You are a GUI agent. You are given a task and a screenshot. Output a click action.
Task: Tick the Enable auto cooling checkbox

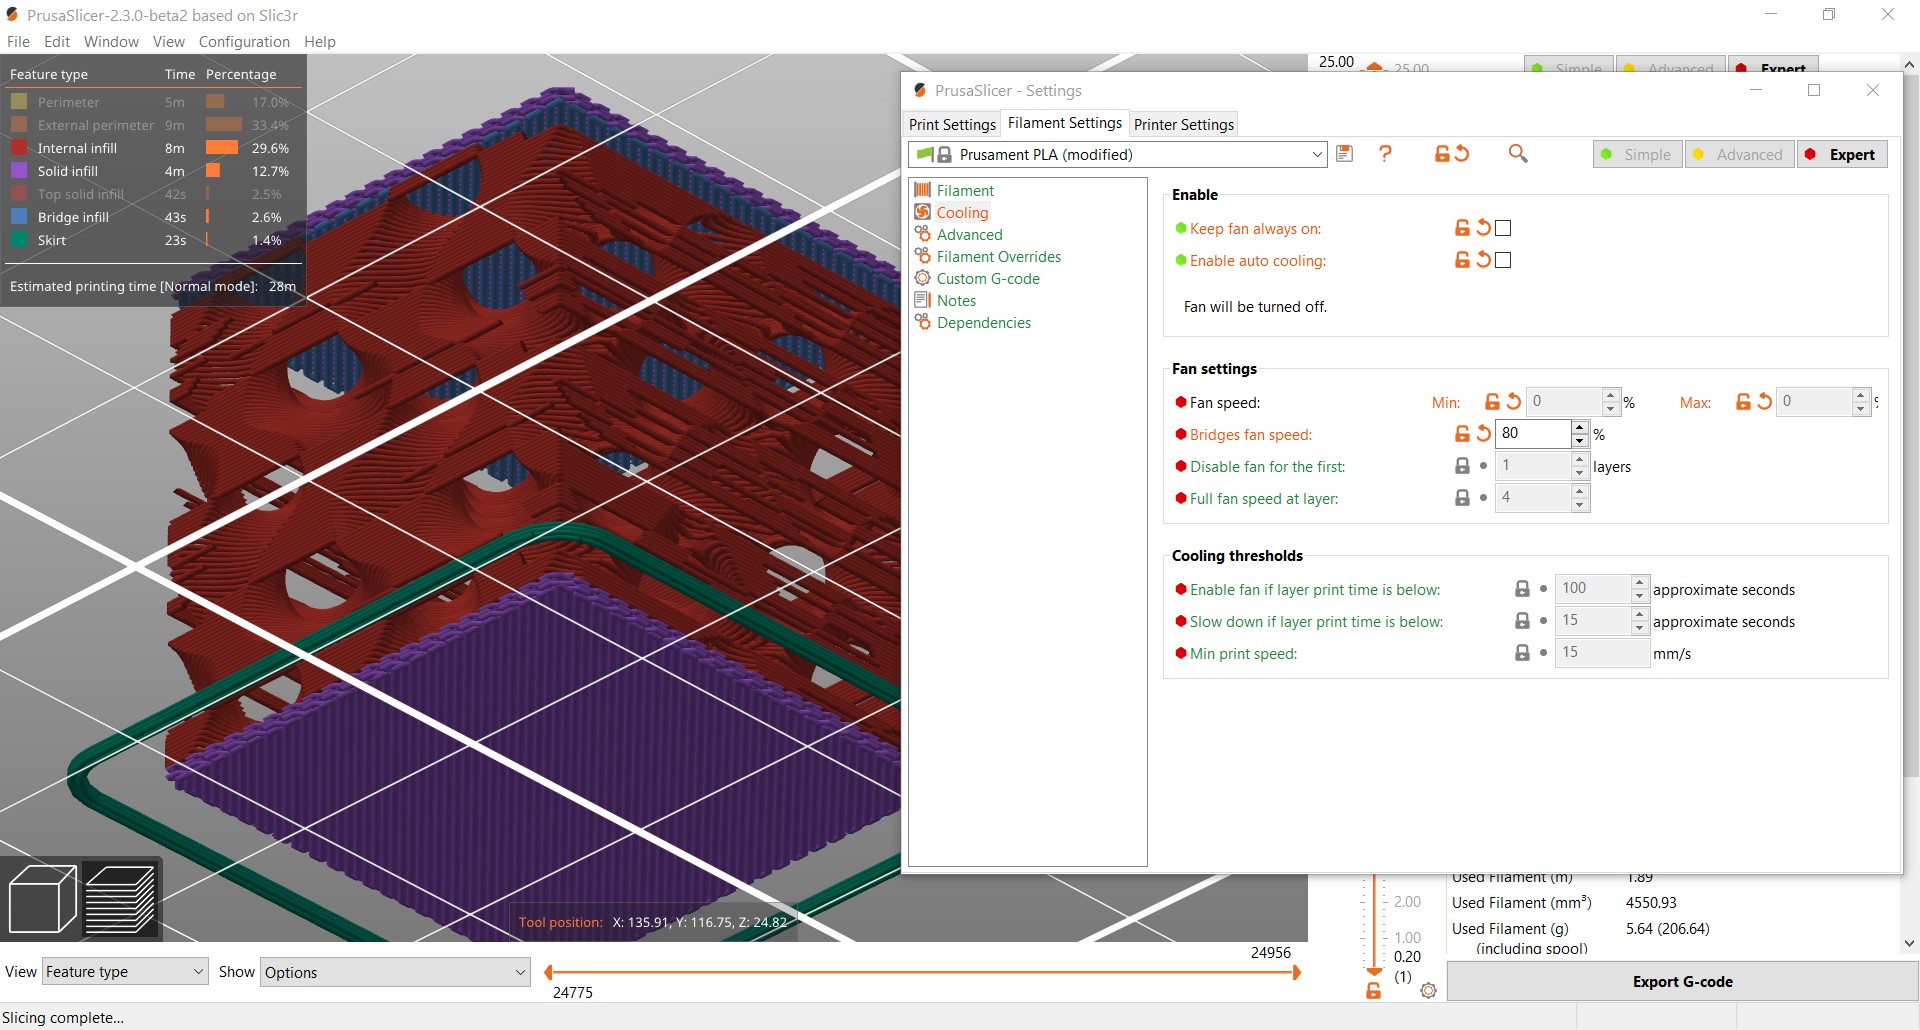pyautogui.click(x=1503, y=260)
